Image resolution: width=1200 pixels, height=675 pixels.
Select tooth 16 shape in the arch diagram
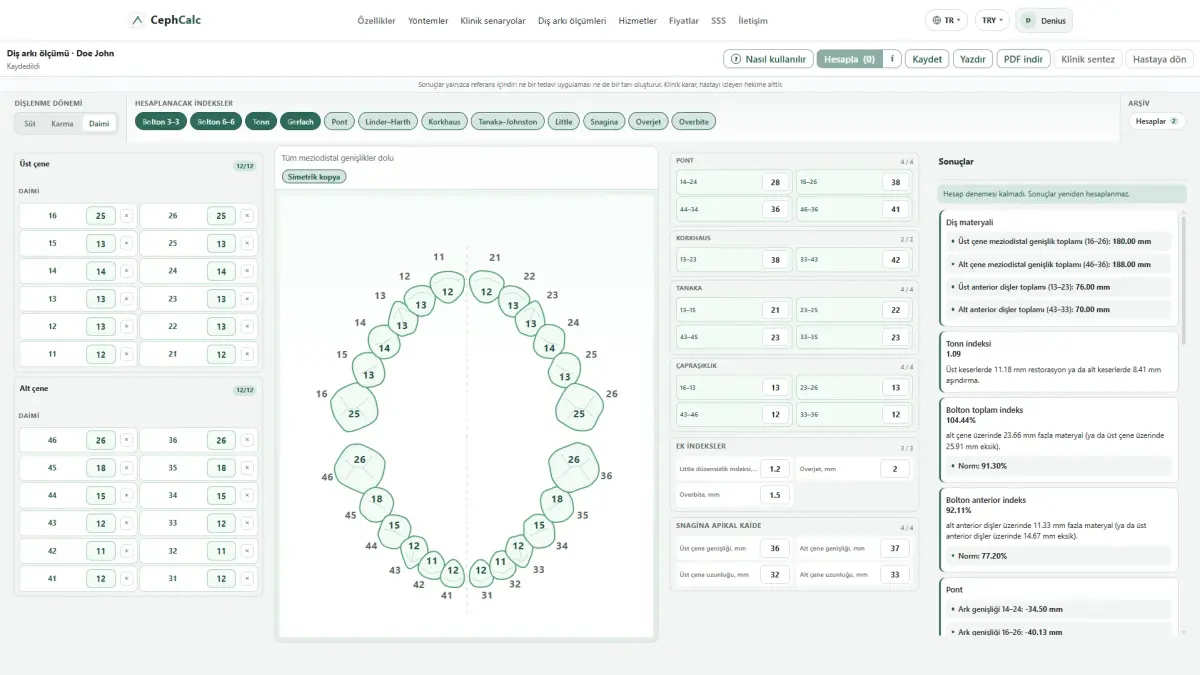pos(355,410)
